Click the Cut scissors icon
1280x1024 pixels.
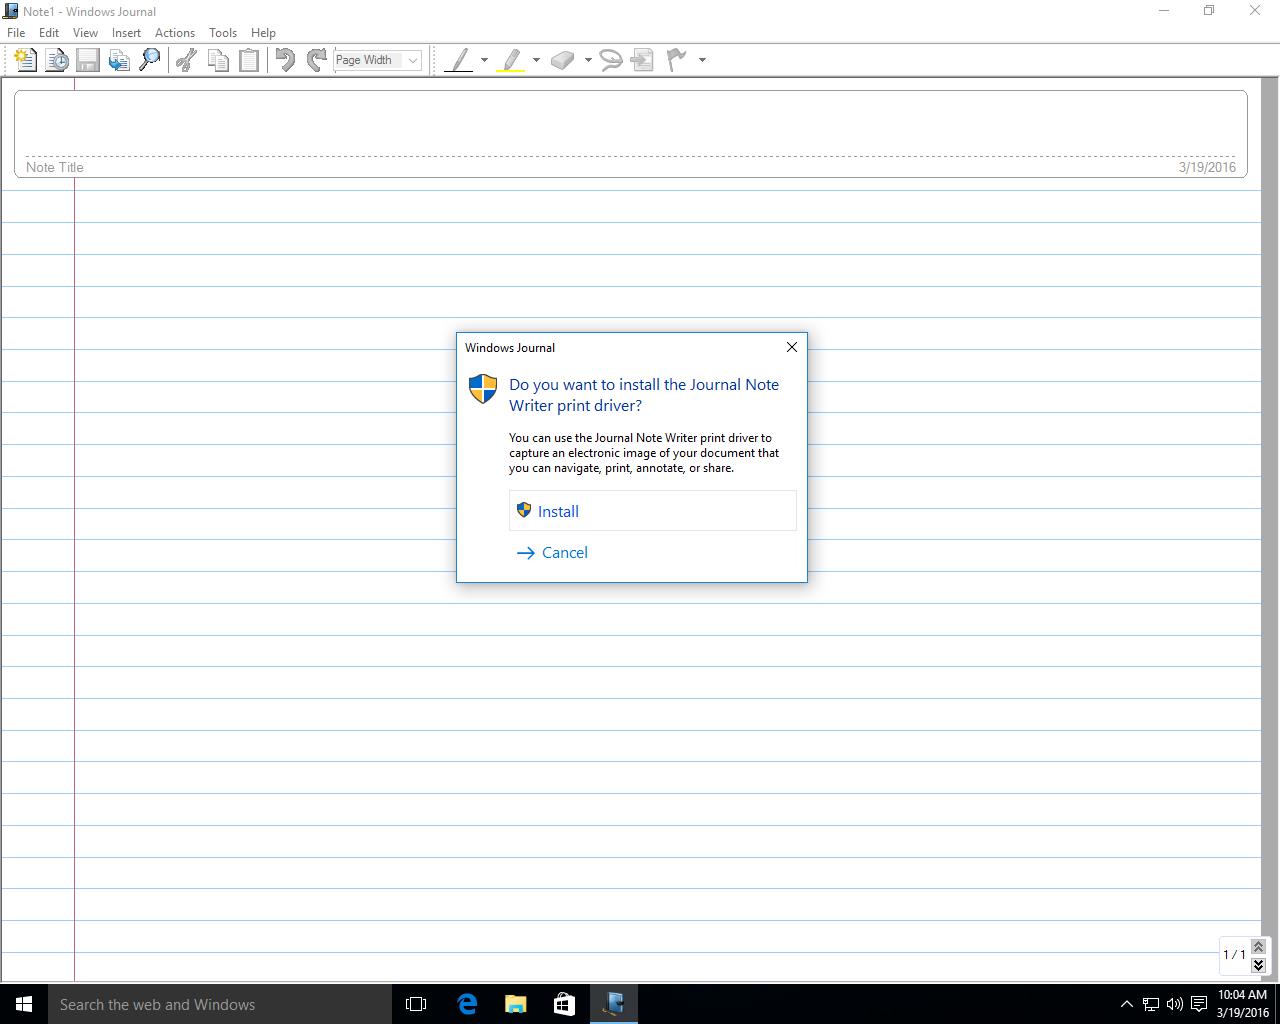coord(186,60)
